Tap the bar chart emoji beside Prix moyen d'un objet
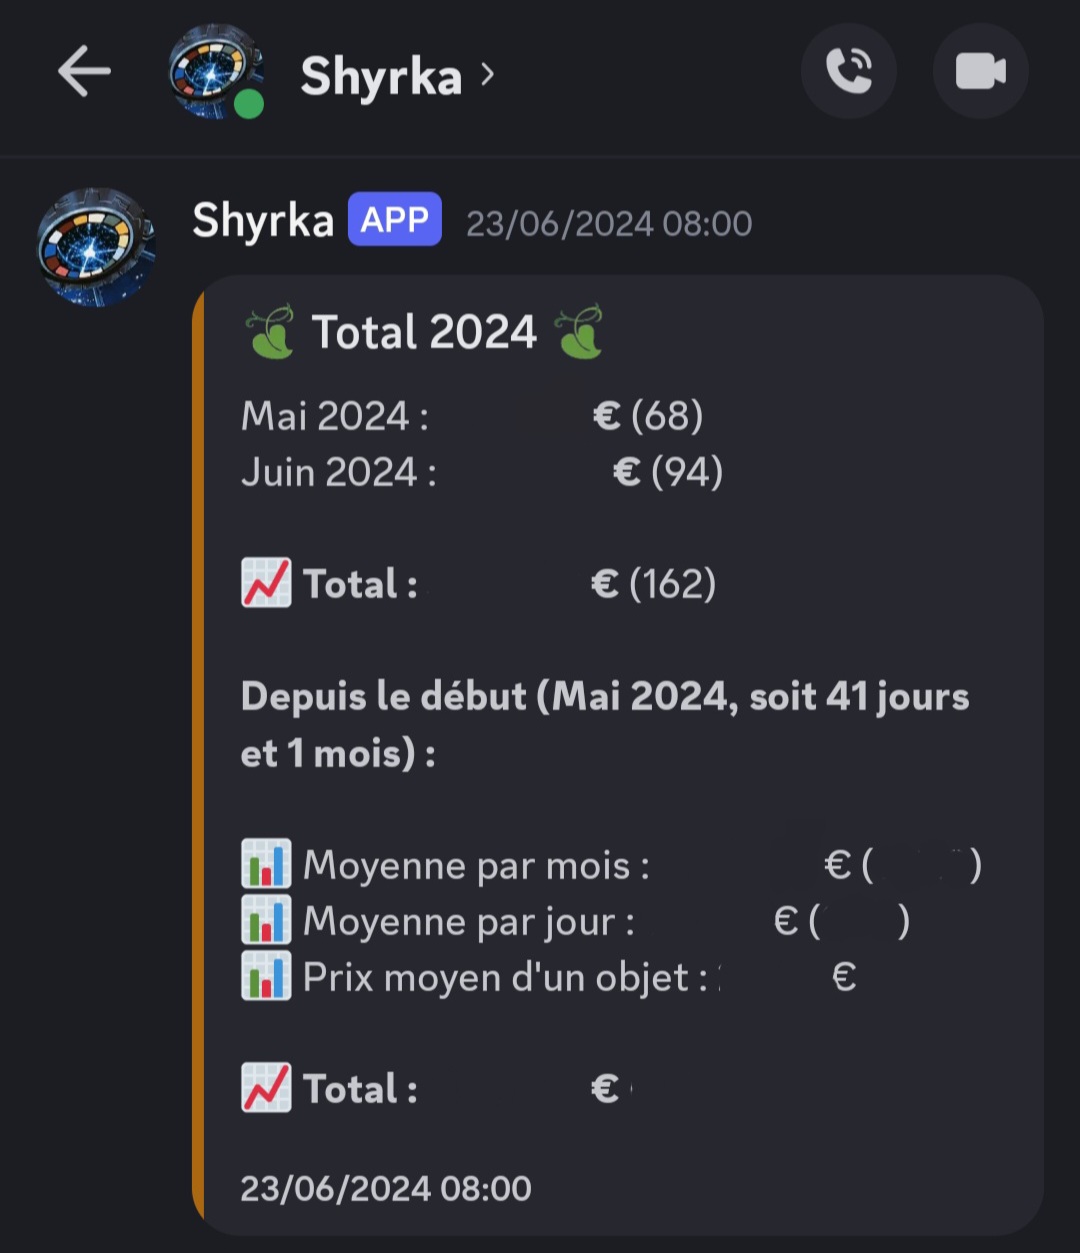Screen dimensions: 1080x1253 tap(266, 977)
